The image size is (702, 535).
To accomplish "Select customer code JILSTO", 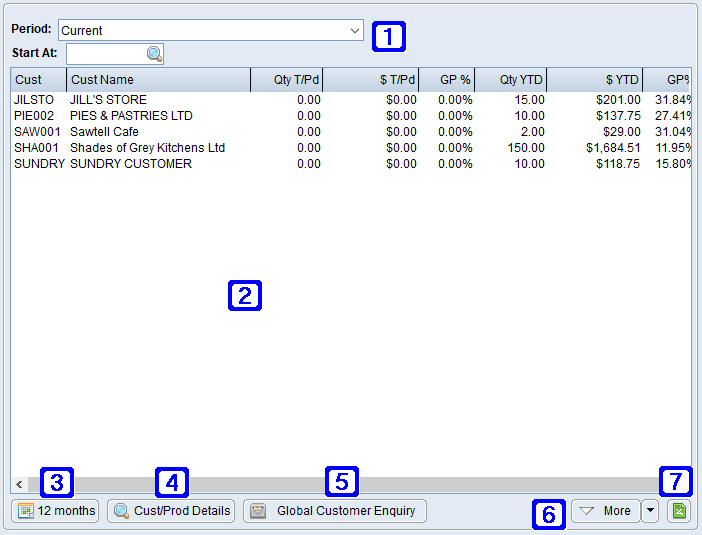I will [x=34, y=100].
